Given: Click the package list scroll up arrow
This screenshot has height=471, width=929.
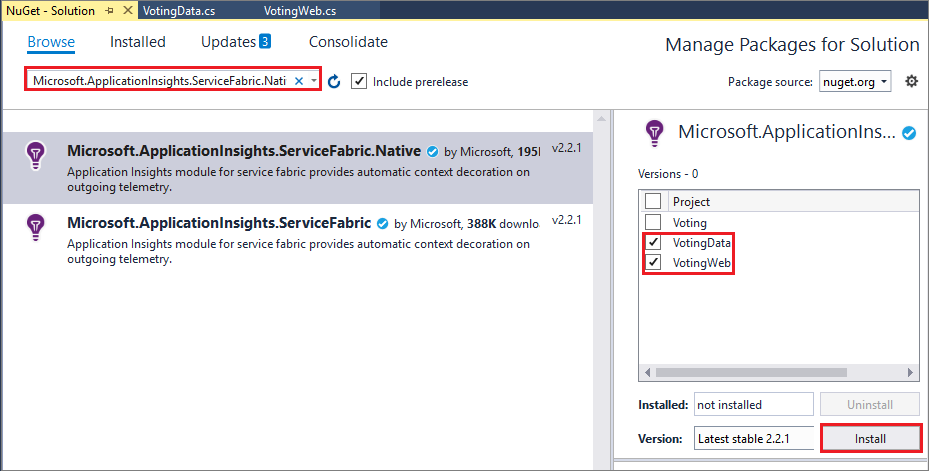Looking at the screenshot, I should [601, 118].
